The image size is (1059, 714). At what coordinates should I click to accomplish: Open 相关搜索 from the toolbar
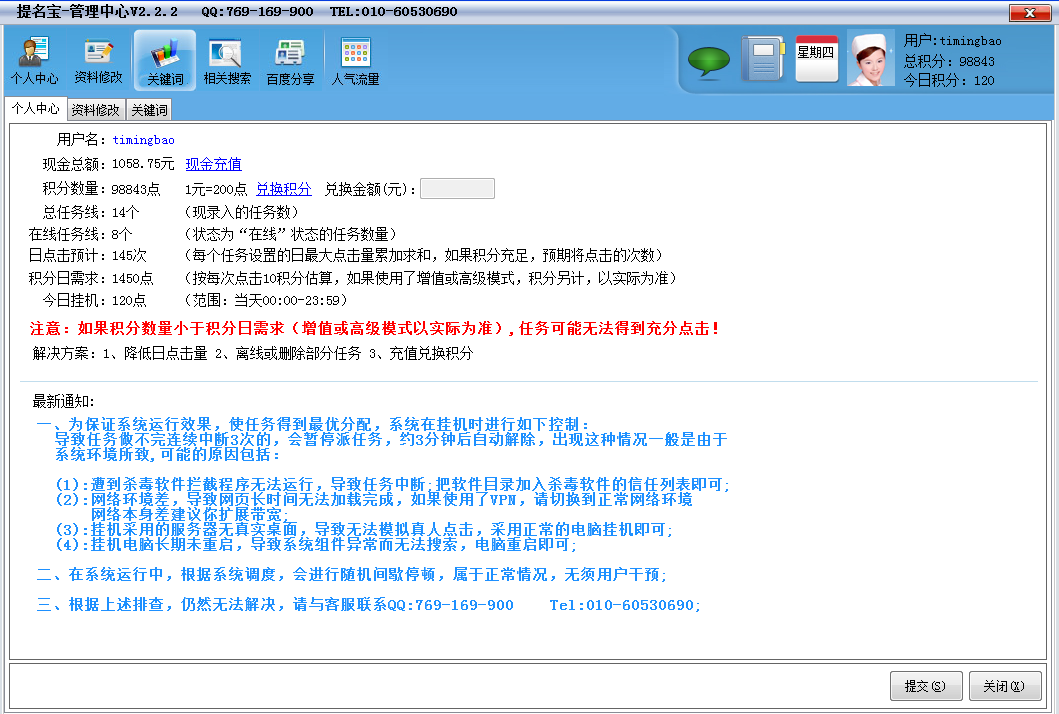tap(227, 60)
